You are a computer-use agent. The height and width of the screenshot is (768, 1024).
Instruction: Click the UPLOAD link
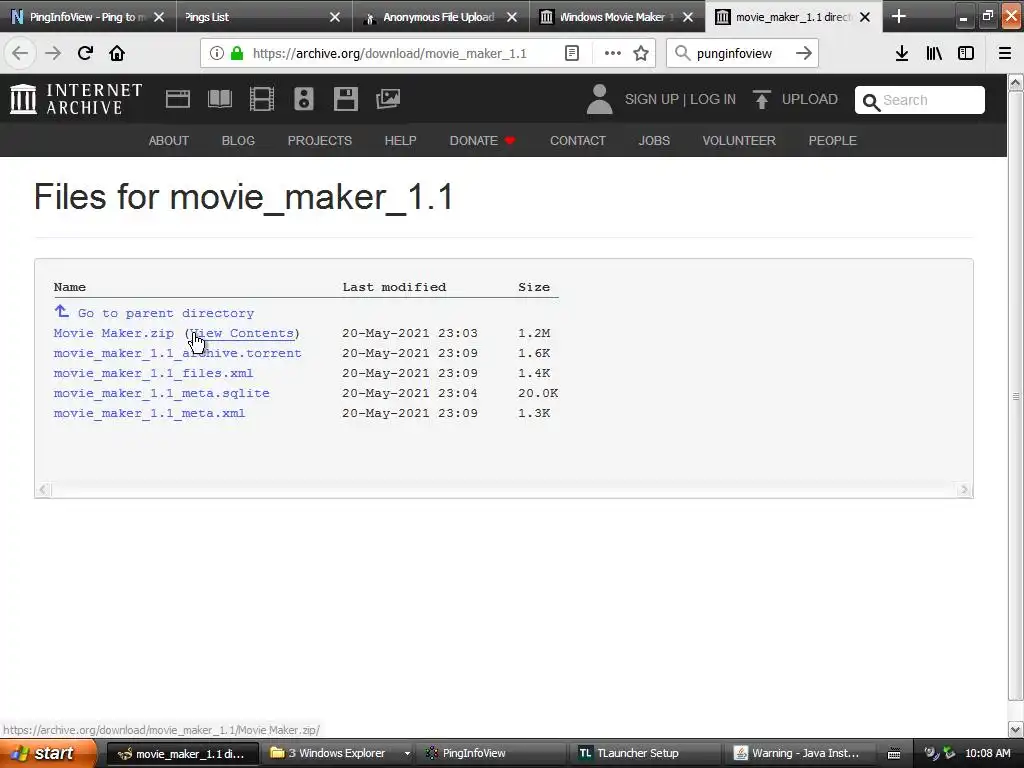[810, 99]
